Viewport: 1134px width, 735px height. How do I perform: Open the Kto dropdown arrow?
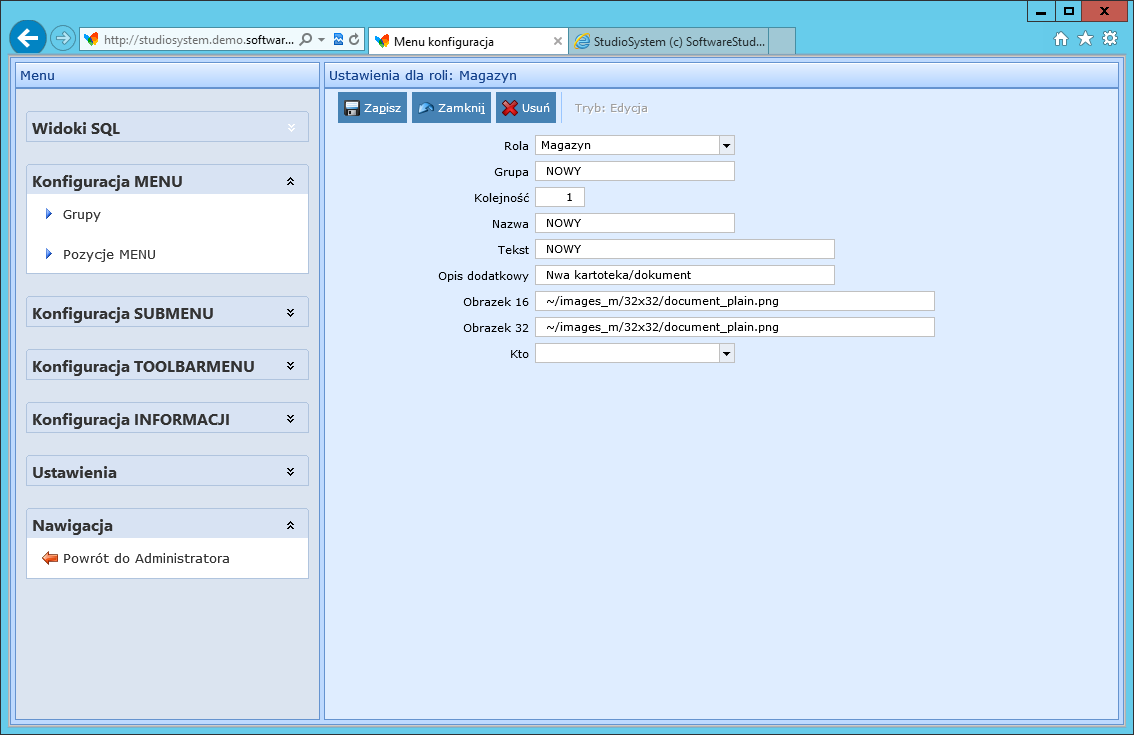click(x=727, y=353)
